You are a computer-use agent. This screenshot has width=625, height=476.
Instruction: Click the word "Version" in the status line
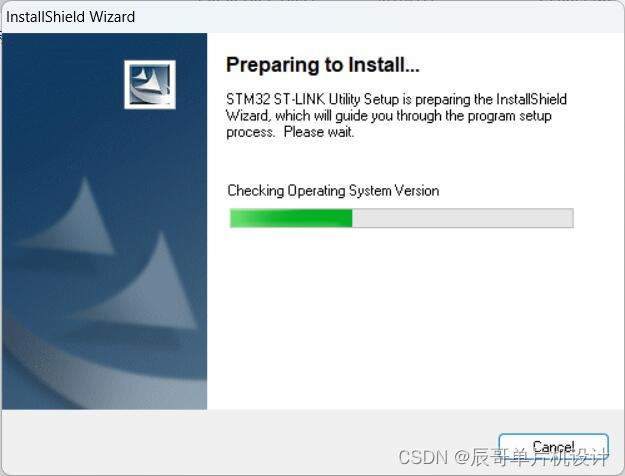(x=417, y=191)
